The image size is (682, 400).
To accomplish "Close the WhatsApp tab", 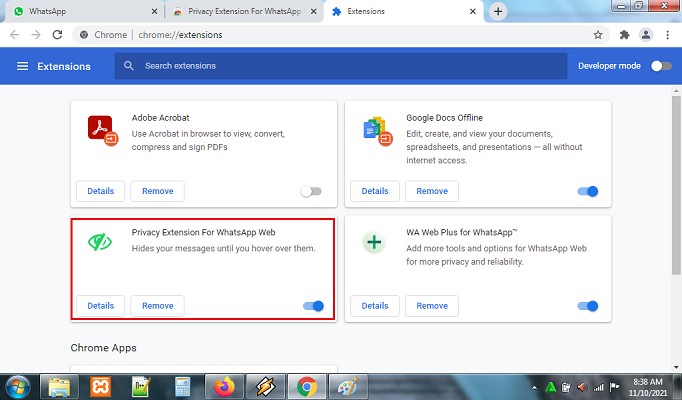I will click(x=154, y=11).
